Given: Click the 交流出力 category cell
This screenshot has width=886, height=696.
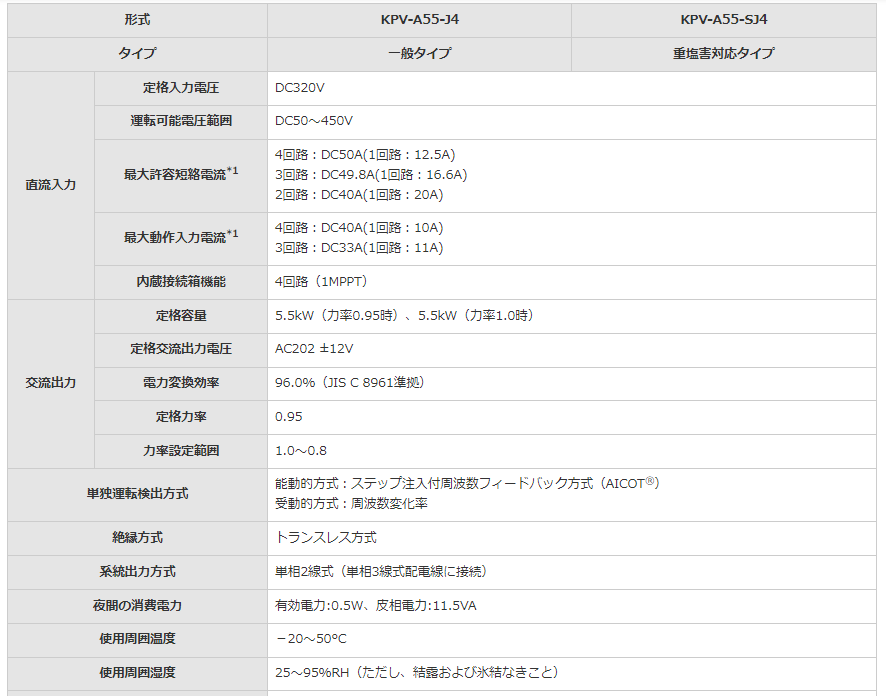Looking at the screenshot, I should pos(51,383).
